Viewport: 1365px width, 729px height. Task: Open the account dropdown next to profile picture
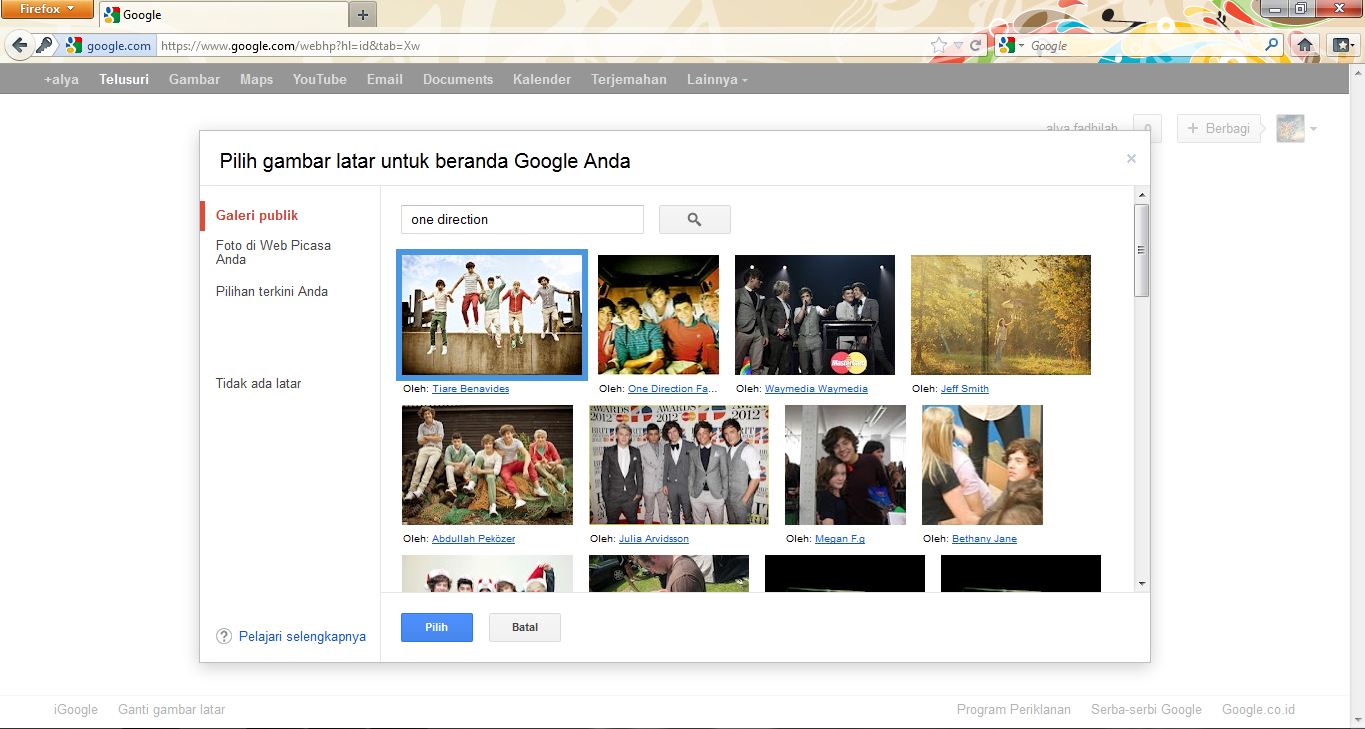(1314, 129)
